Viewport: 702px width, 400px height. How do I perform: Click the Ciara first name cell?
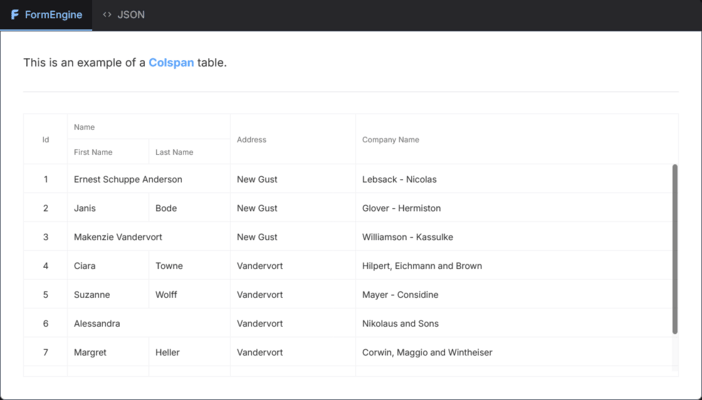(x=108, y=266)
